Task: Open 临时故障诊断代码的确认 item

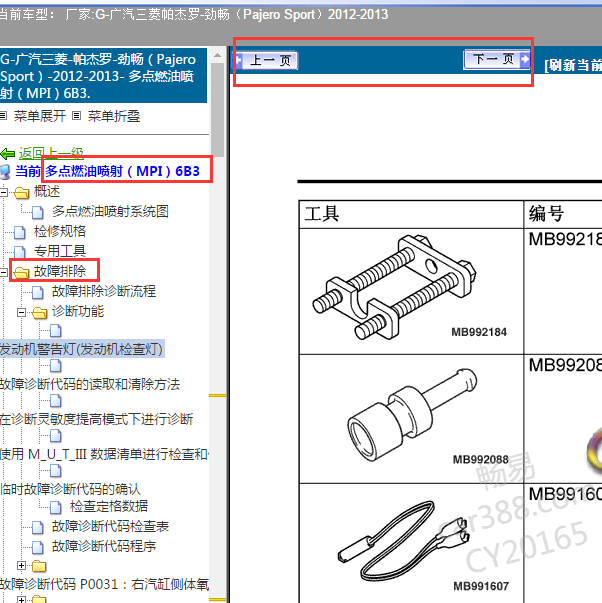Action: pos(70,489)
